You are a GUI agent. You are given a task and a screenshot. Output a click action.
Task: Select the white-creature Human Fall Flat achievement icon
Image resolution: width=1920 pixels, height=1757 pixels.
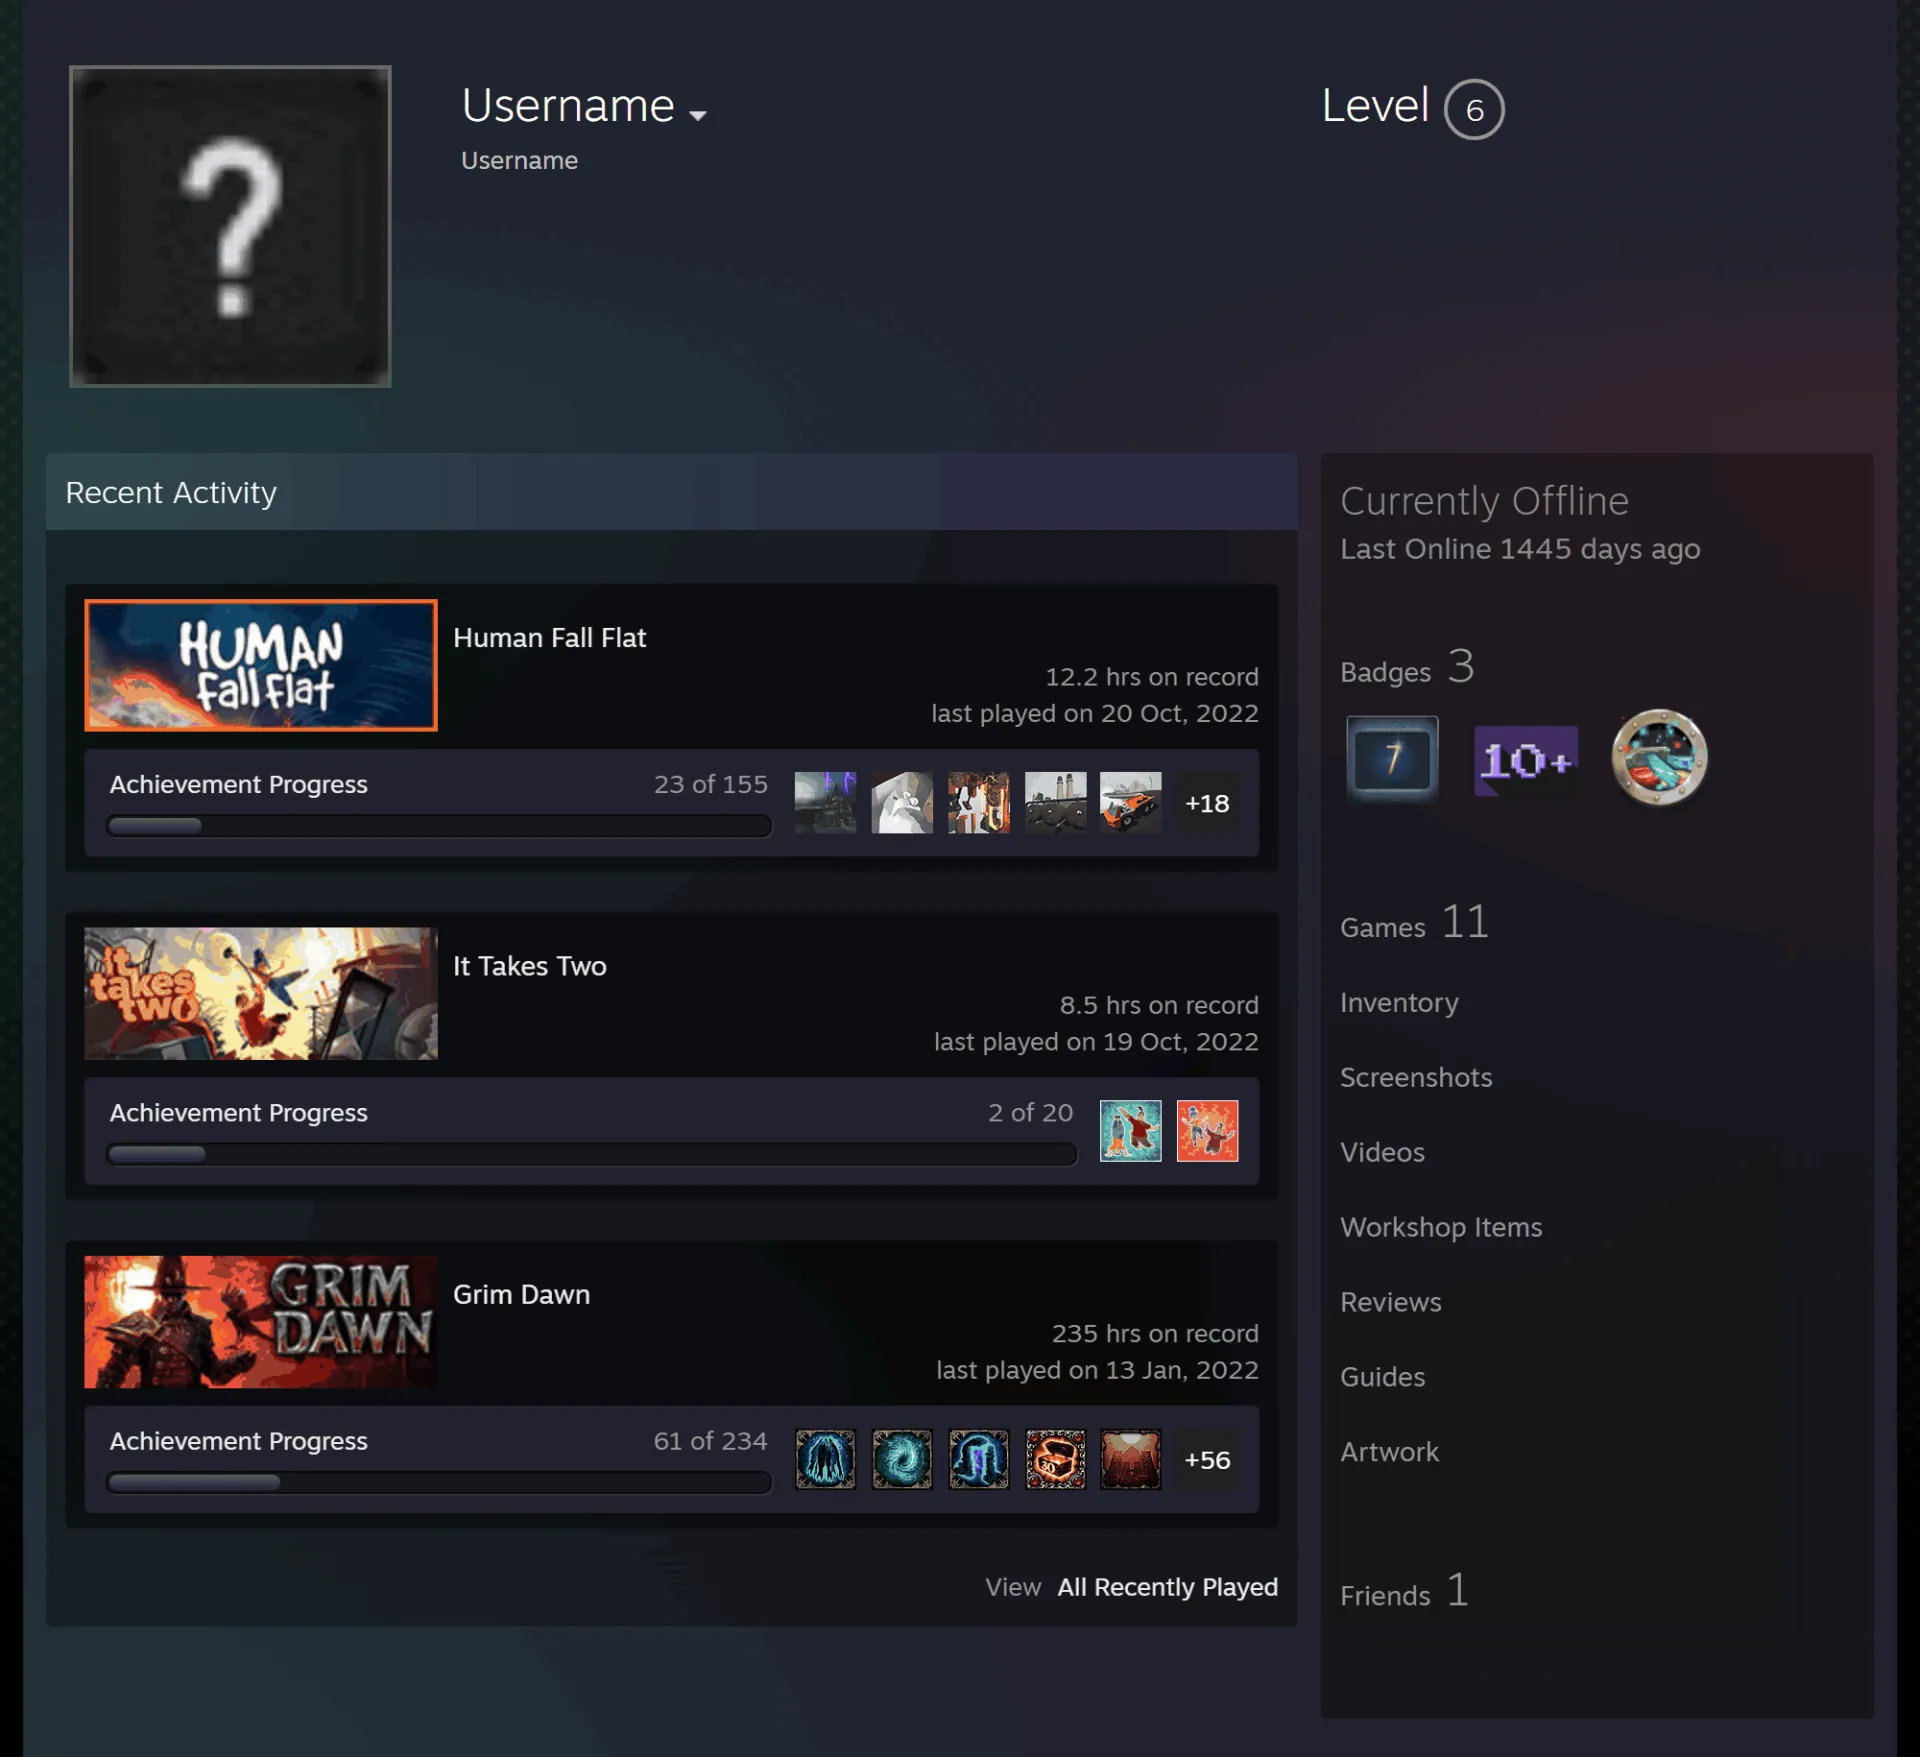(902, 803)
